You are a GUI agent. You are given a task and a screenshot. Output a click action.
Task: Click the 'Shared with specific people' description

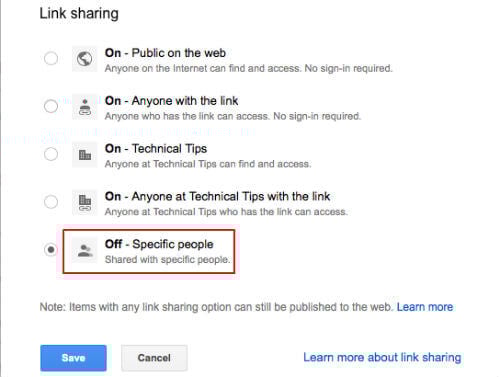[x=167, y=260]
